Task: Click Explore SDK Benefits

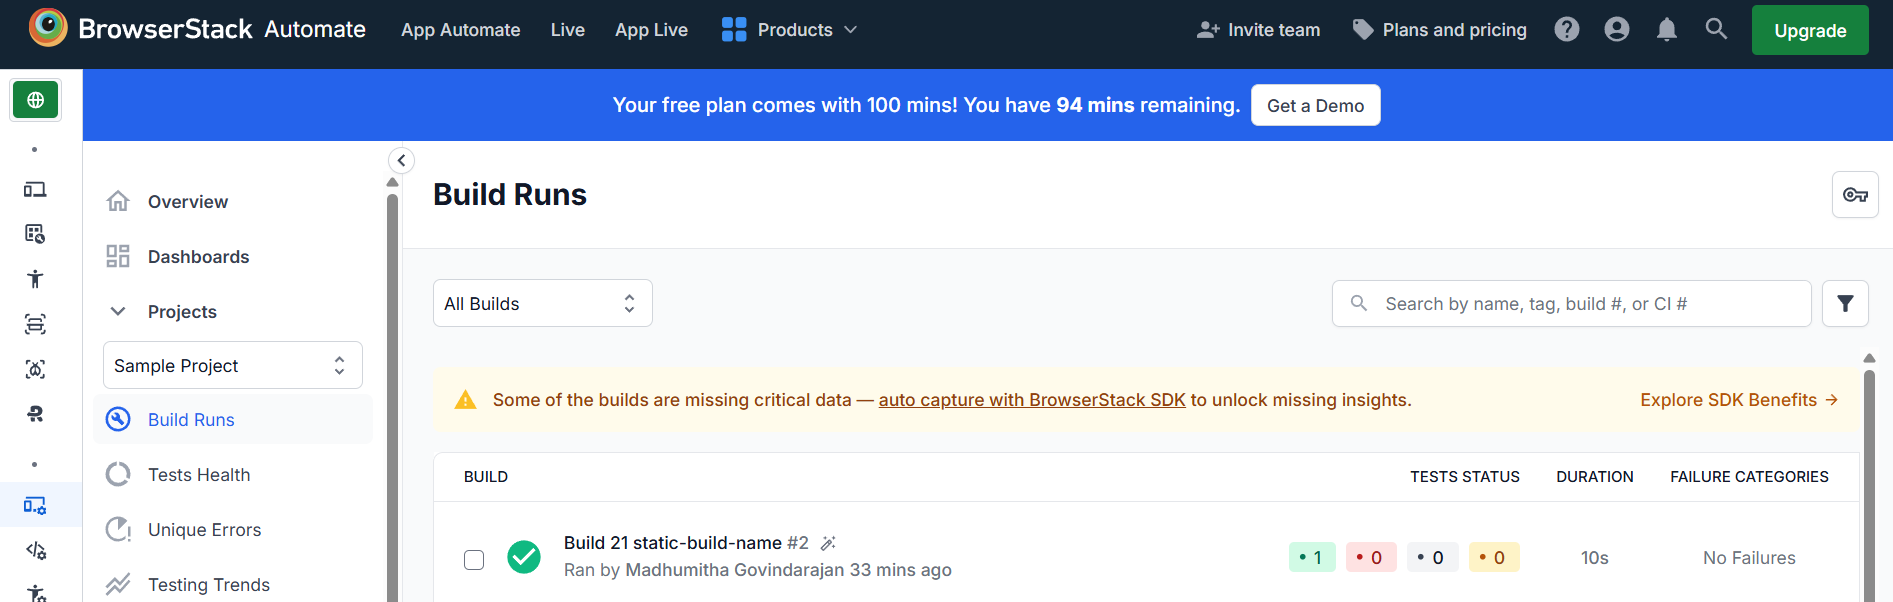Action: [x=1739, y=400]
